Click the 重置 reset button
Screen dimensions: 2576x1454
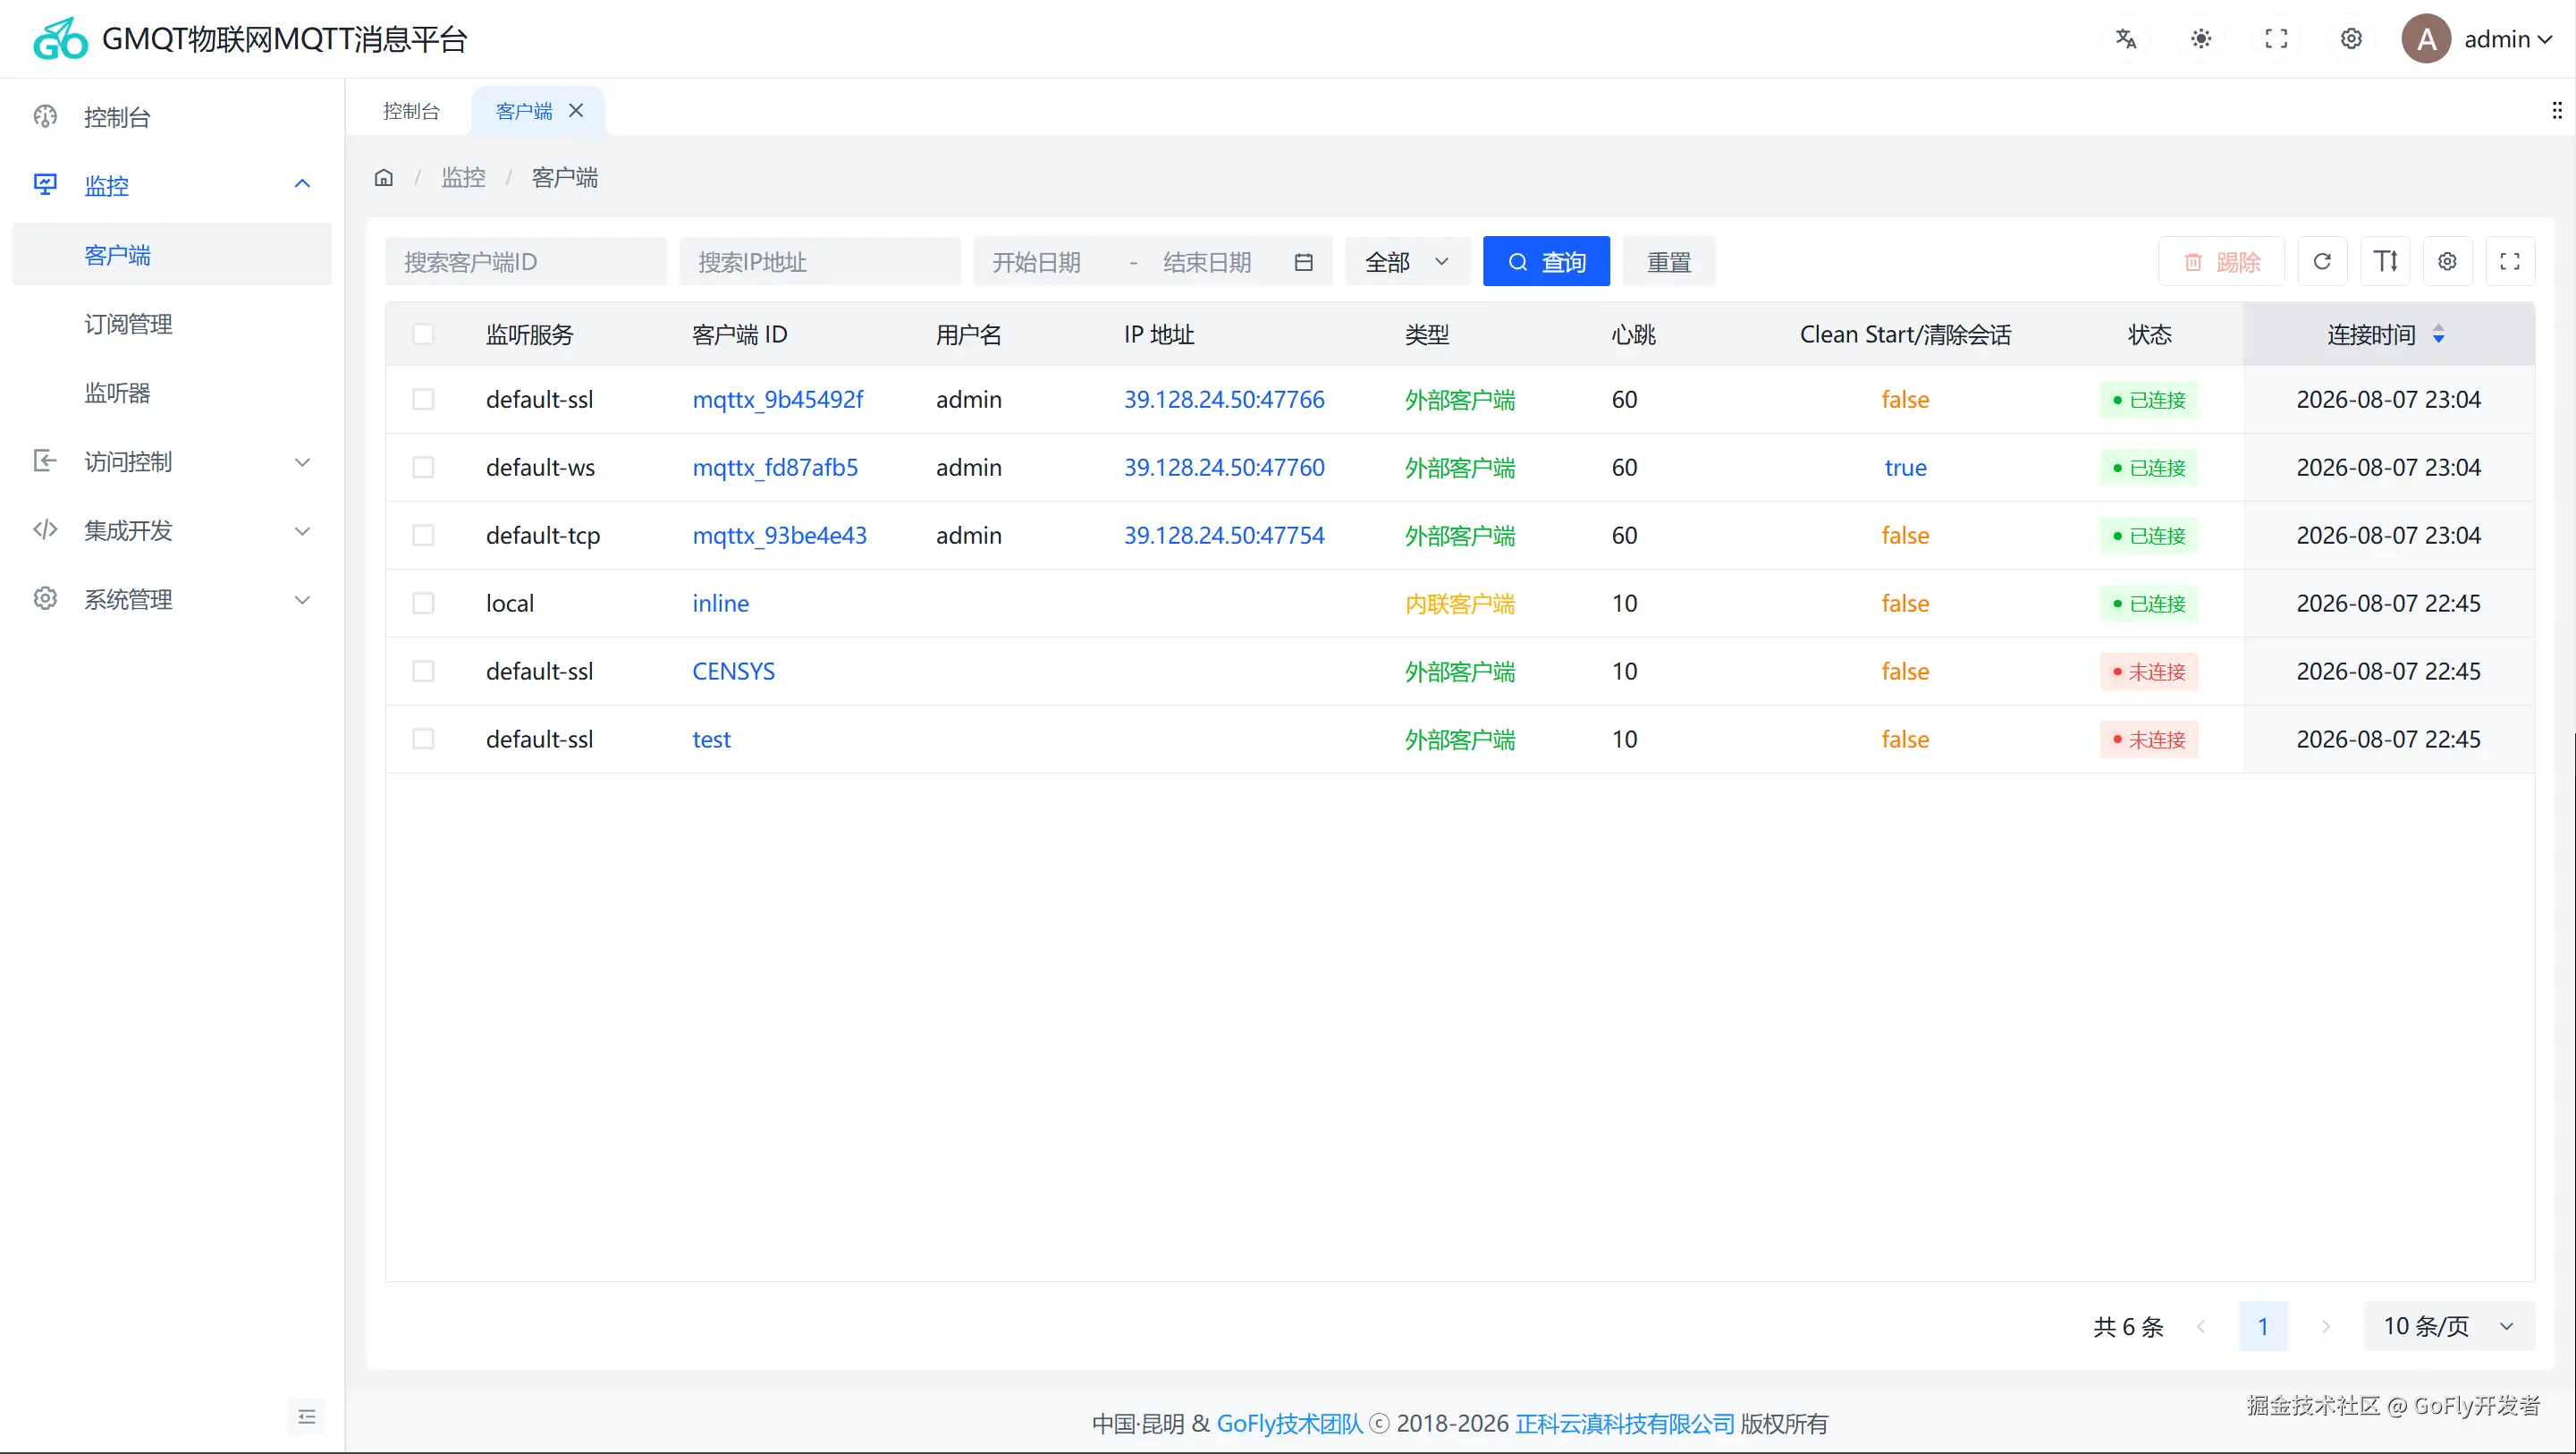point(1669,262)
